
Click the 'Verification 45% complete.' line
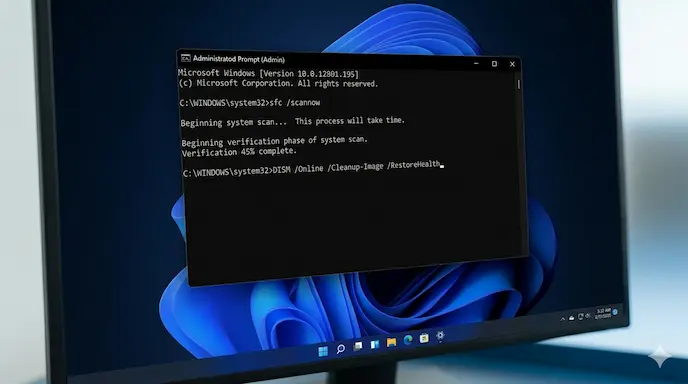(x=239, y=152)
